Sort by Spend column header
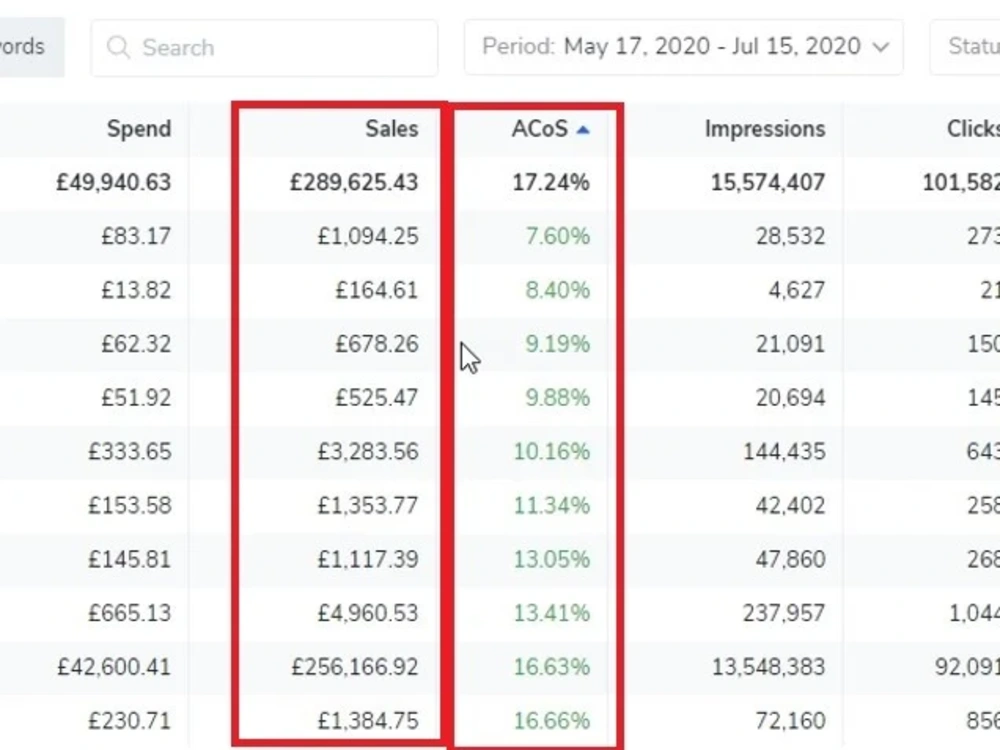The height and width of the screenshot is (750, 1000). click(x=139, y=129)
